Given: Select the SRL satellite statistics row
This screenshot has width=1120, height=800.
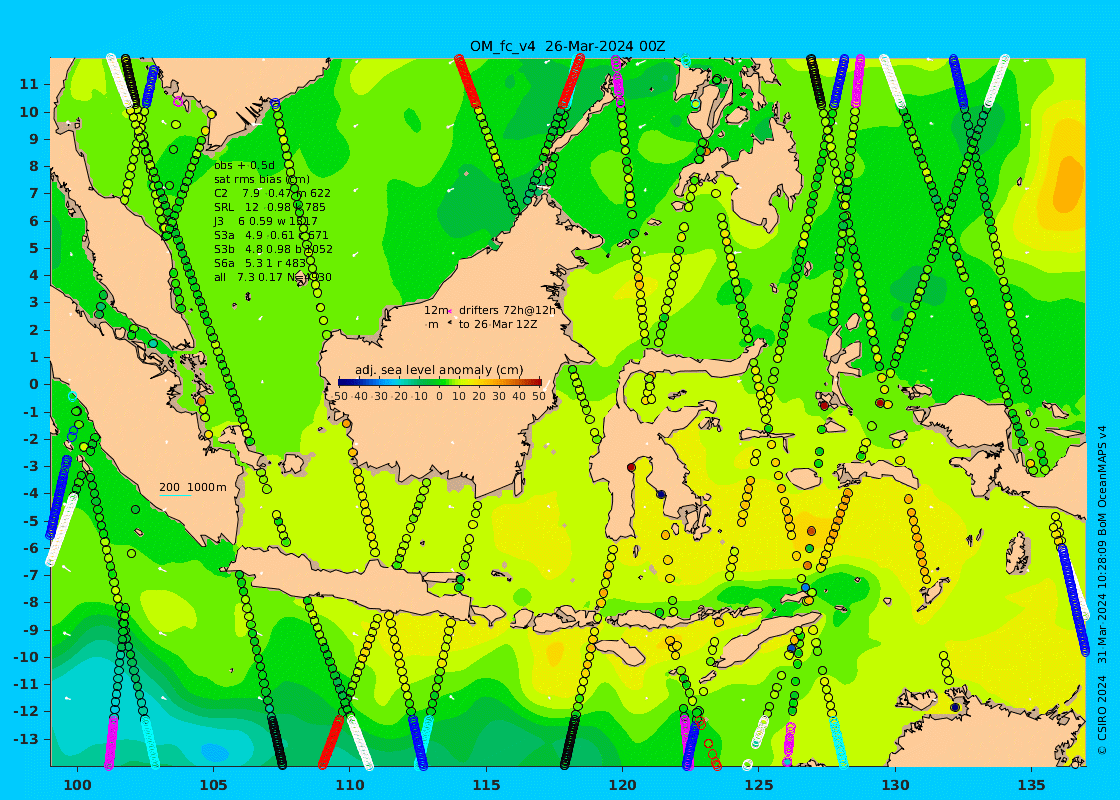Looking at the screenshot, I should pos(269,207).
